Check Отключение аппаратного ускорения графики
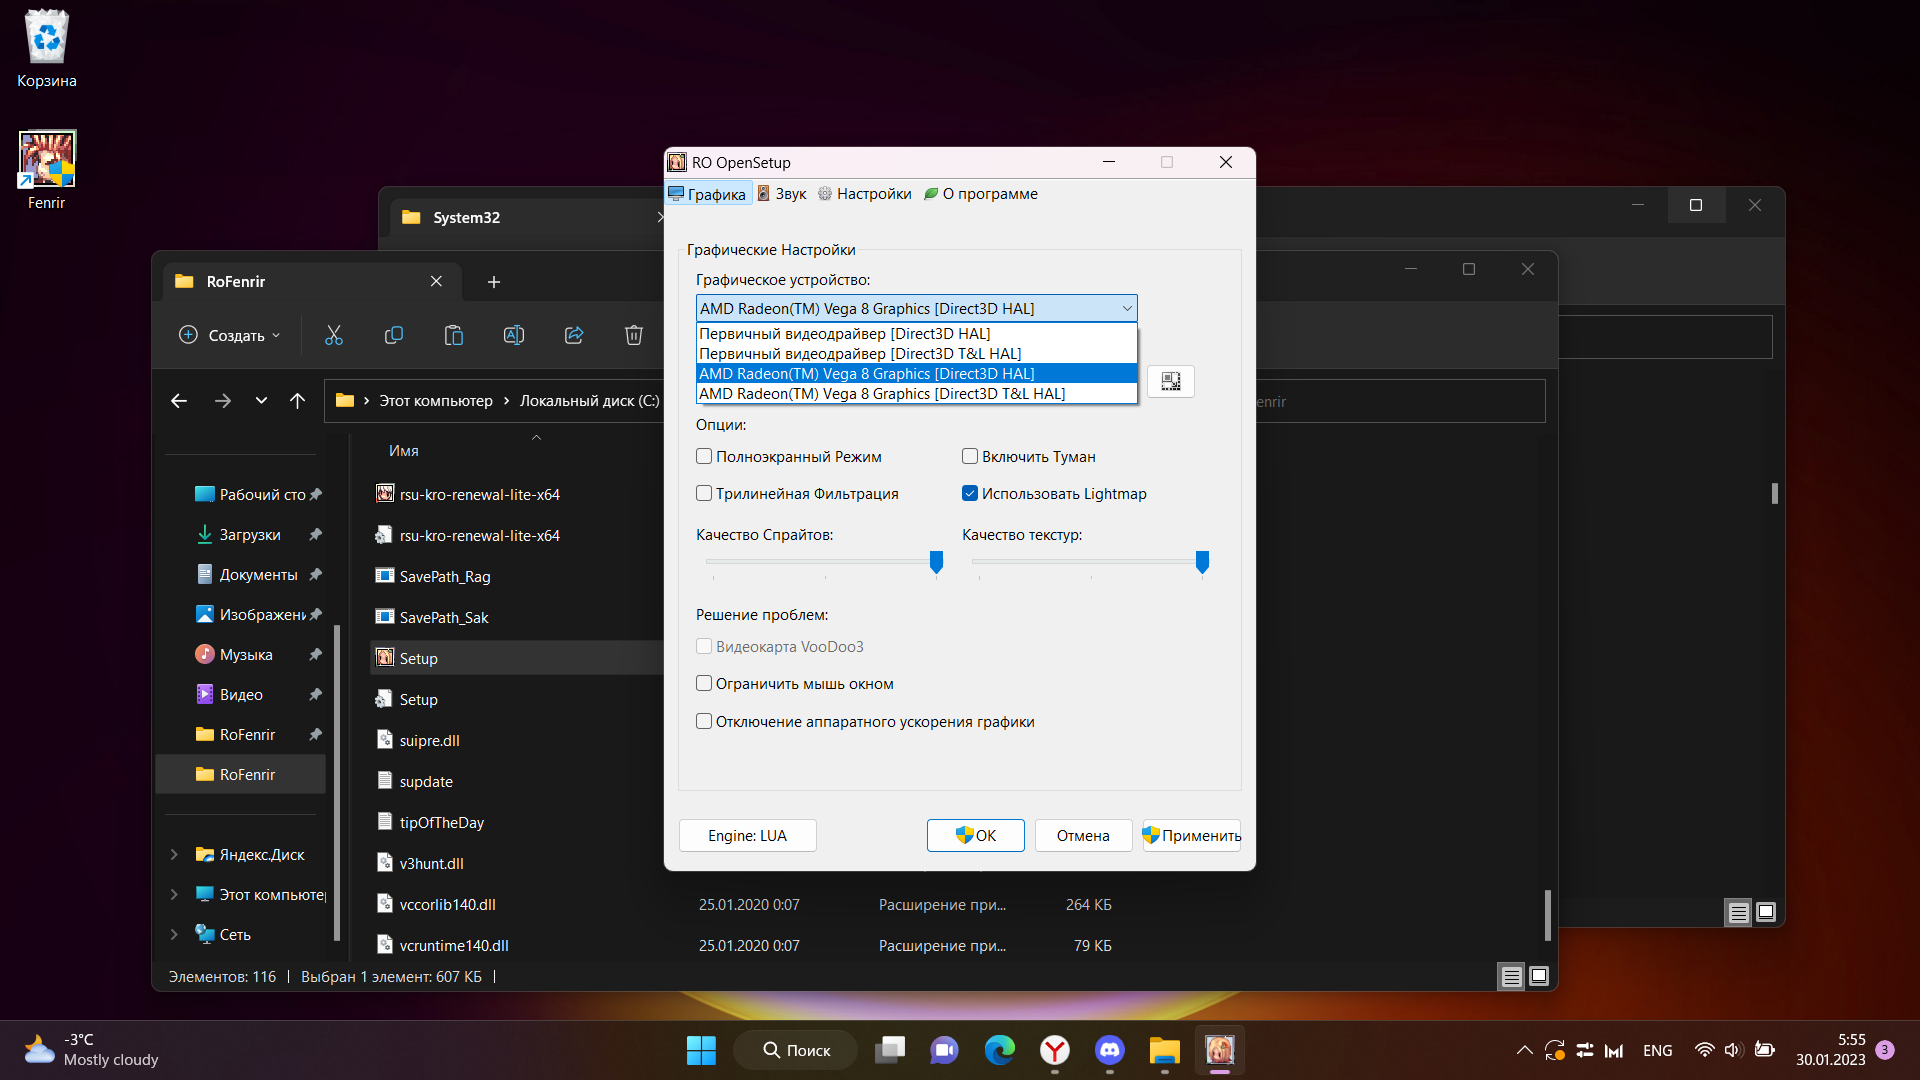The width and height of the screenshot is (1920, 1080). click(x=704, y=722)
